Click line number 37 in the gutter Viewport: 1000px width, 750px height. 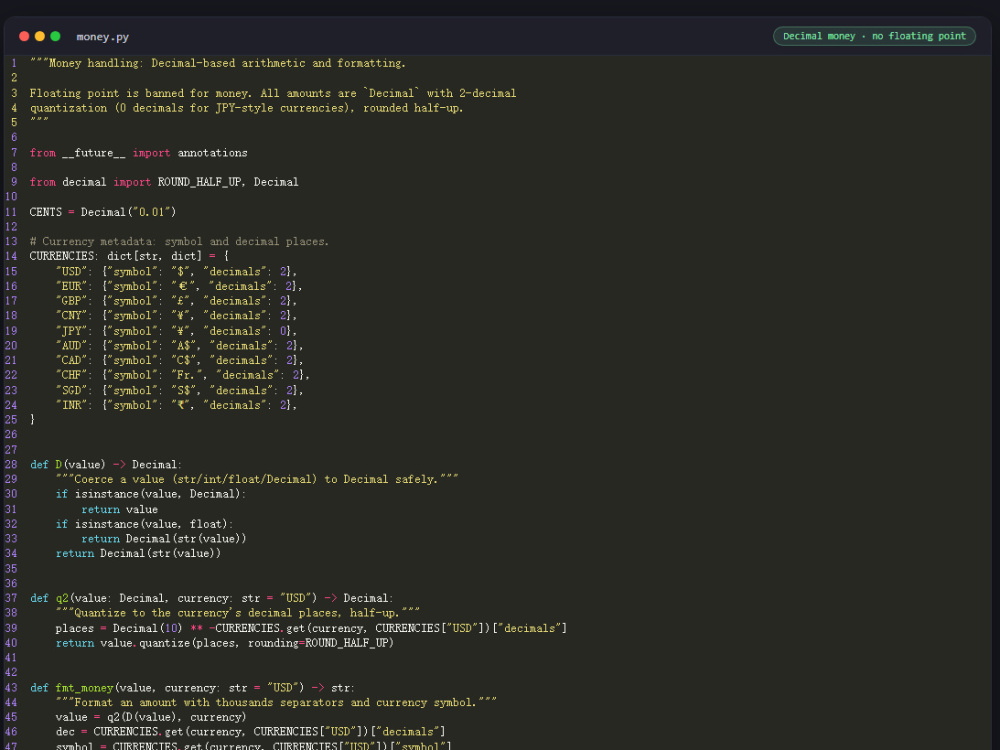11,598
